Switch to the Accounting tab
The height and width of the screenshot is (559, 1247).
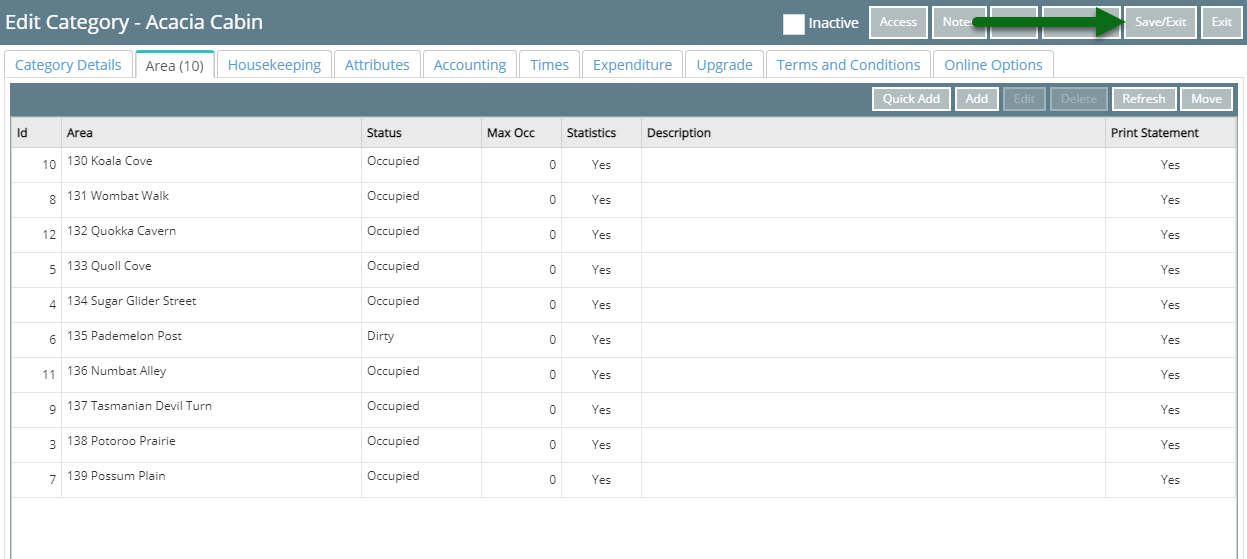pos(470,65)
